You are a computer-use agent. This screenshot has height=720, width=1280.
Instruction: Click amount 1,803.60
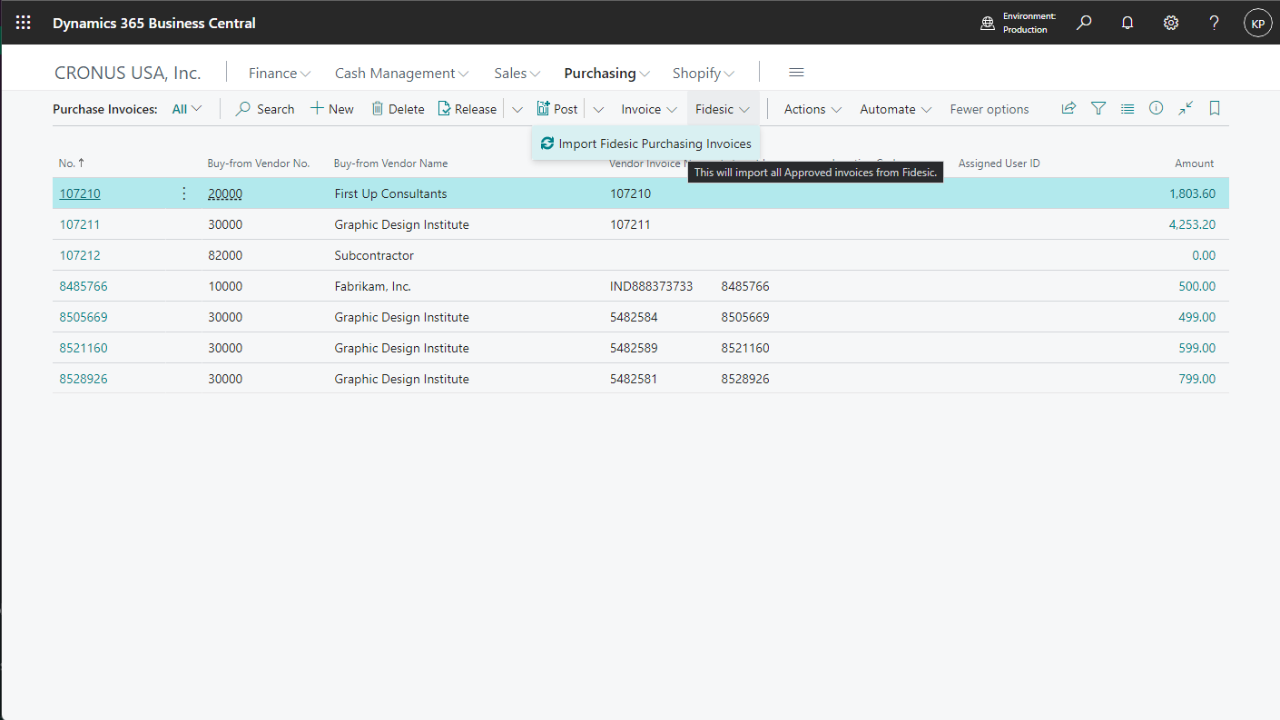click(1192, 194)
